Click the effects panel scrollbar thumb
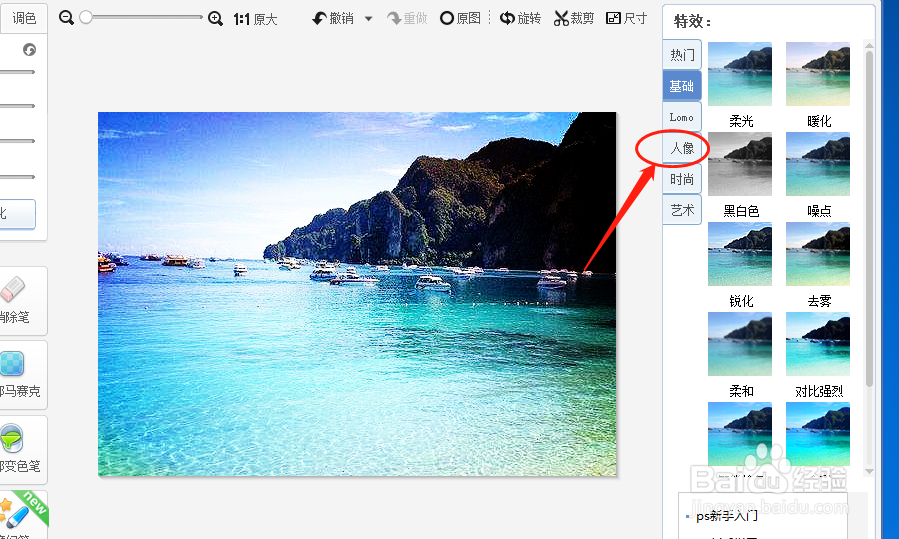This screenshot has width=899, height=539. [x=869, y=218]
